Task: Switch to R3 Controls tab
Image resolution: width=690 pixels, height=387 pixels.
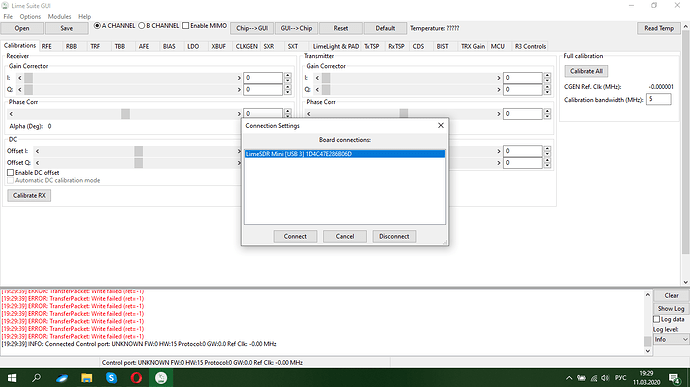Action: pyautogui.click(x=530, y=46)
